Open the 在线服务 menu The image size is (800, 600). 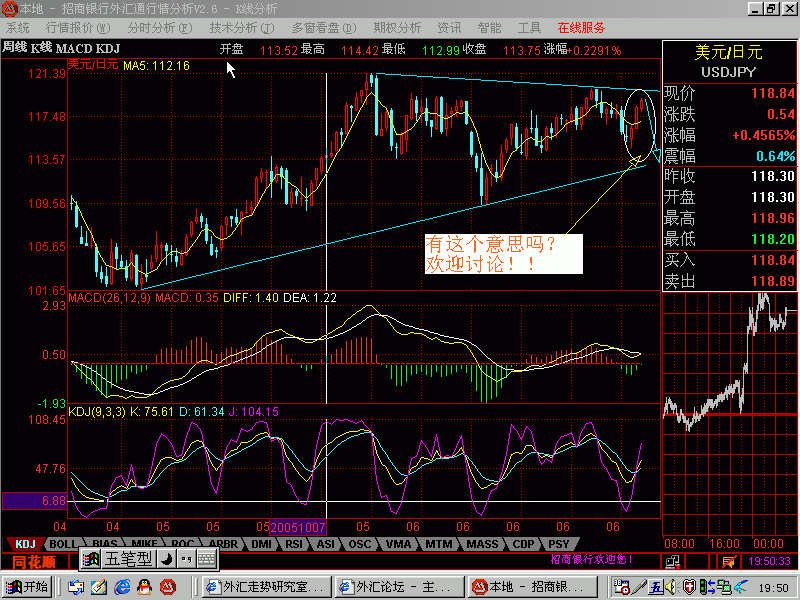(581, 28)
